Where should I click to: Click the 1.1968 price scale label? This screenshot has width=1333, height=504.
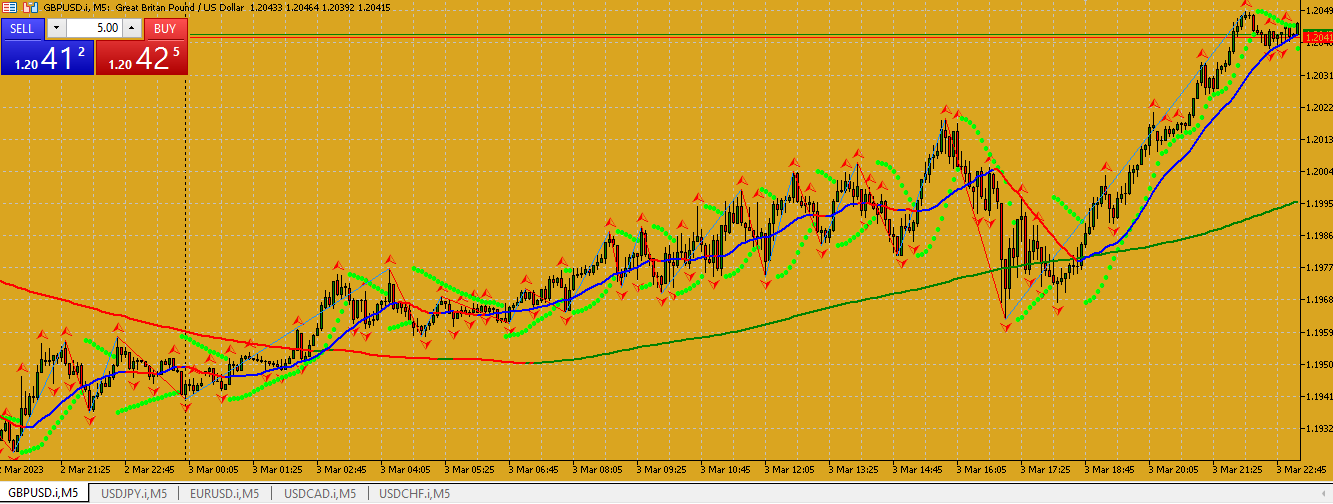pos(1318,299)
